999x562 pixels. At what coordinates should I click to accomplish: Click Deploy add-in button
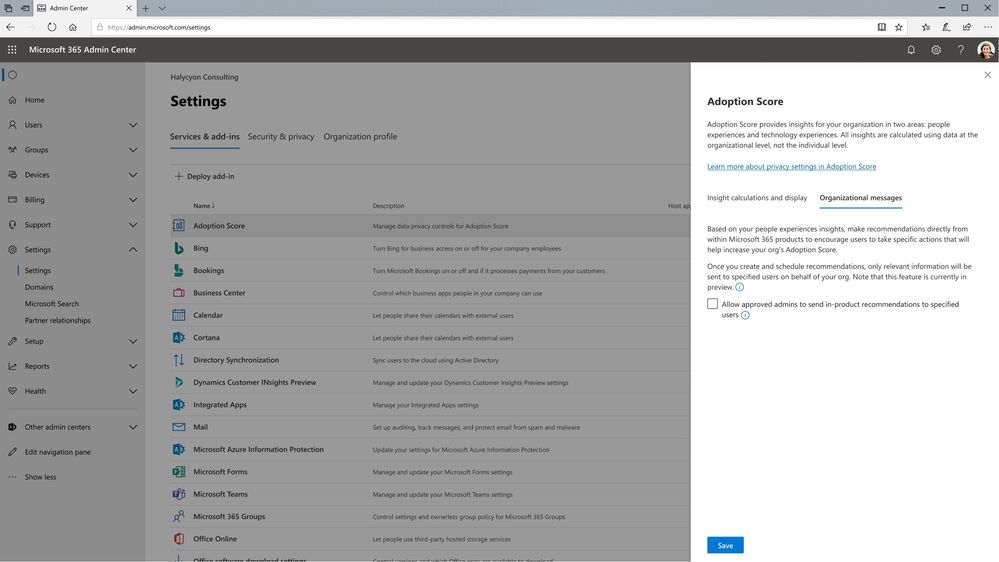(x=205, y=176)
